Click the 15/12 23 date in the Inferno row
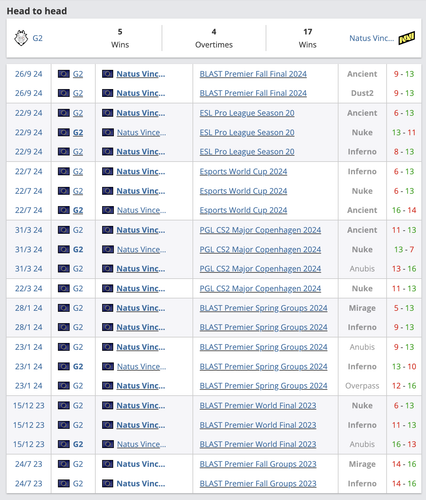 tap(29, 425)
